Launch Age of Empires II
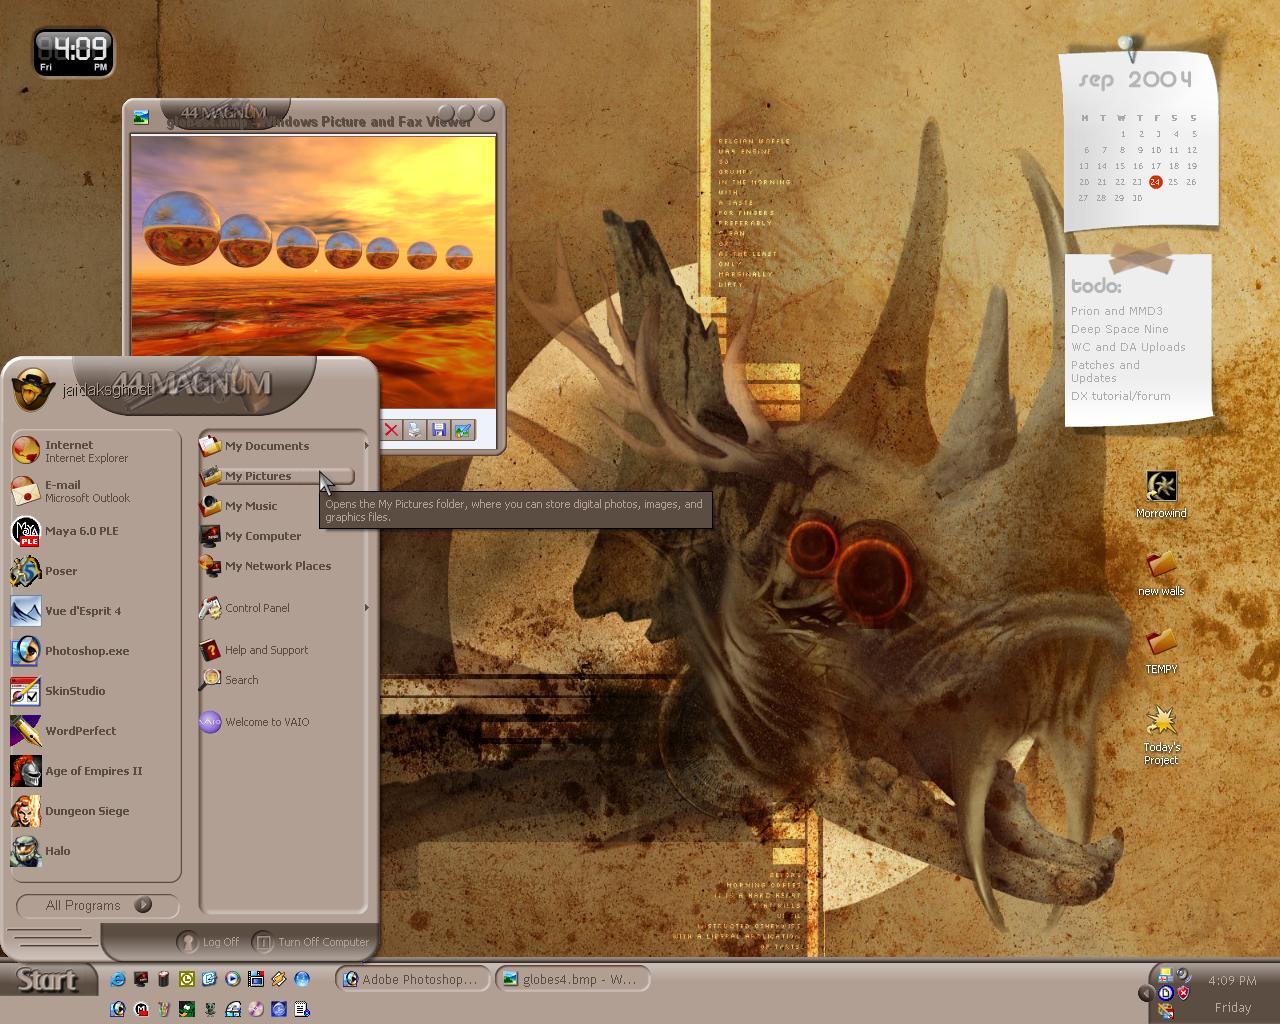Viewport: 1280px width, 1024px height. click(95, 771)
